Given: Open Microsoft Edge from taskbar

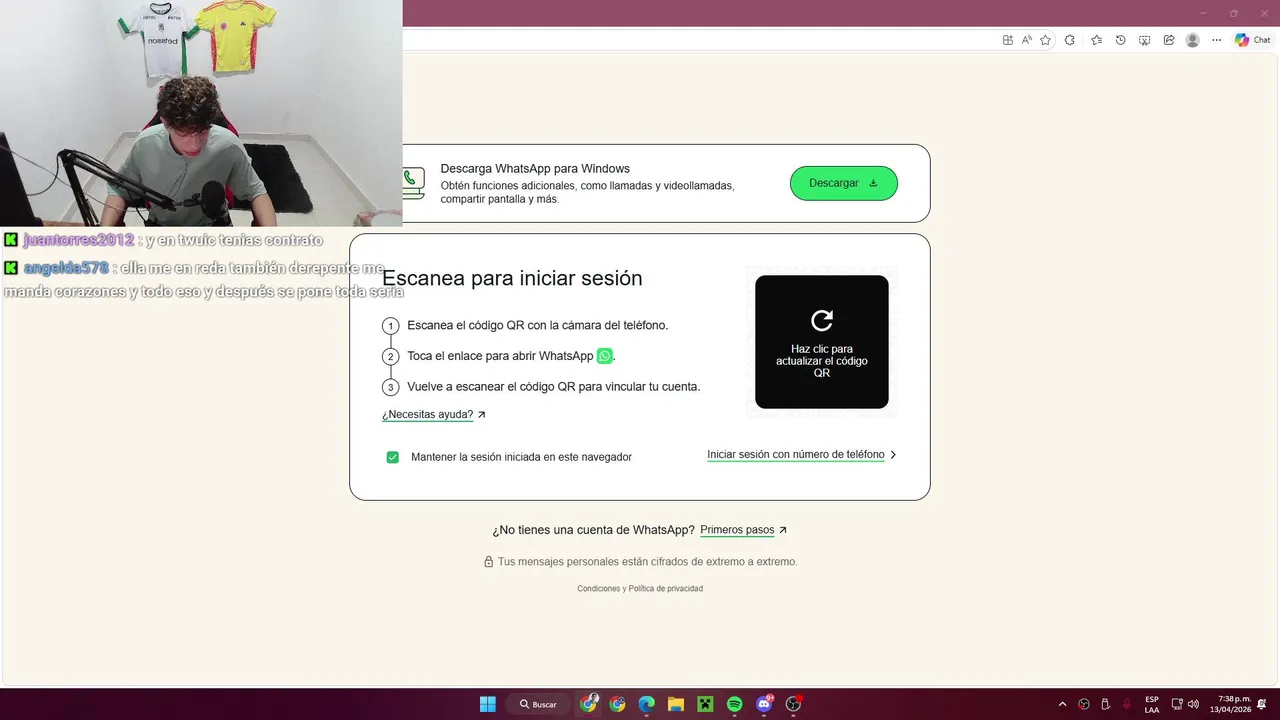Looking at the screenshot, I should [646, 704].
